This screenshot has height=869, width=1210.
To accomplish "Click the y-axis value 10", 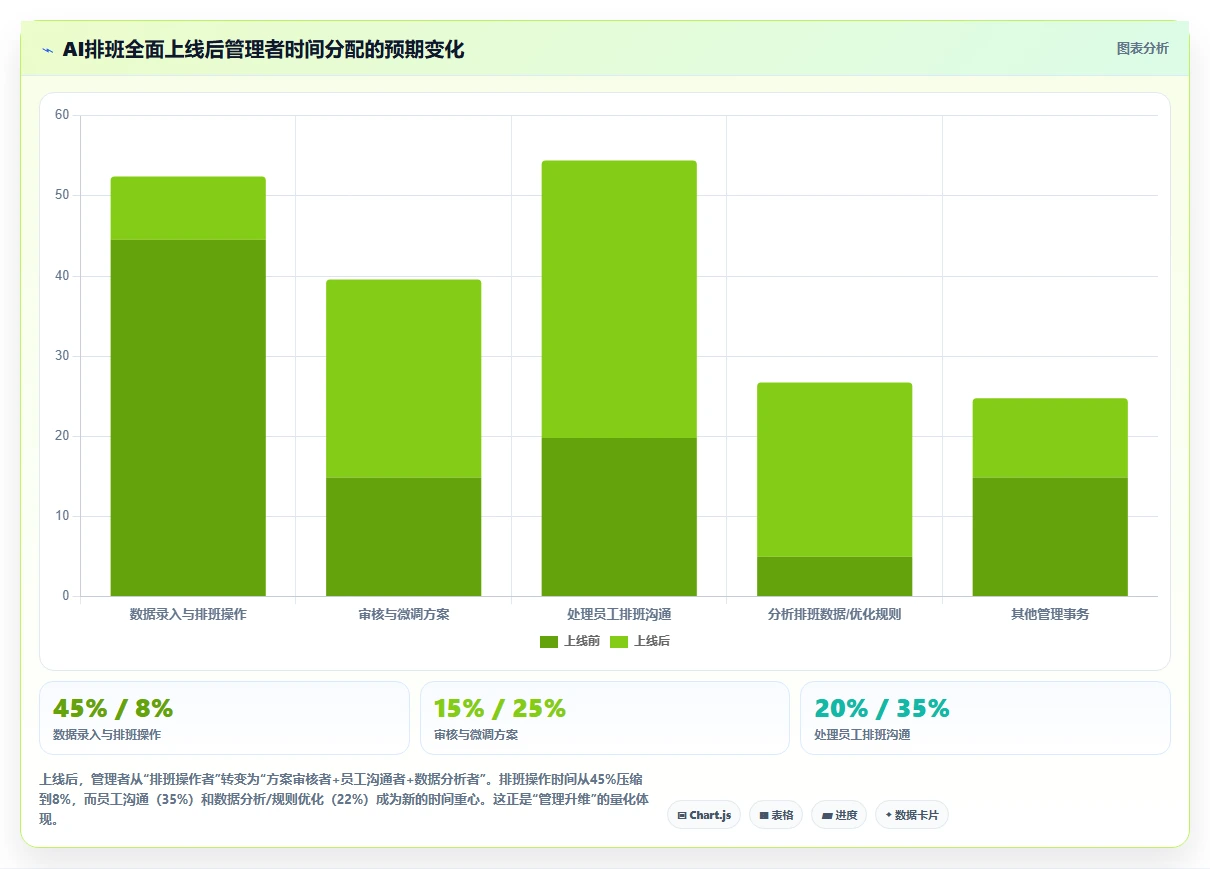I will [62, 516].
